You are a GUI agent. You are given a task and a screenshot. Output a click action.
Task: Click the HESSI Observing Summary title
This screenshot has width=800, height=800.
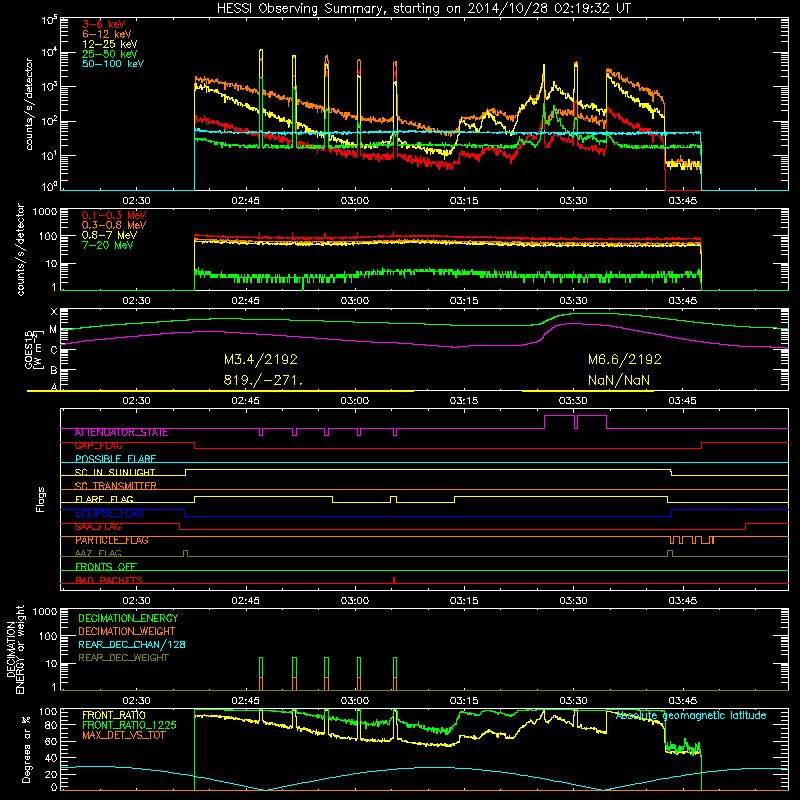click(x=423, y=8)
